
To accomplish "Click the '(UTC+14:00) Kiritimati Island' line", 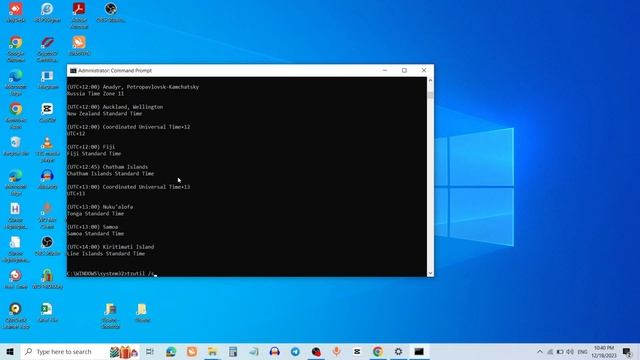I will (111, 247).
